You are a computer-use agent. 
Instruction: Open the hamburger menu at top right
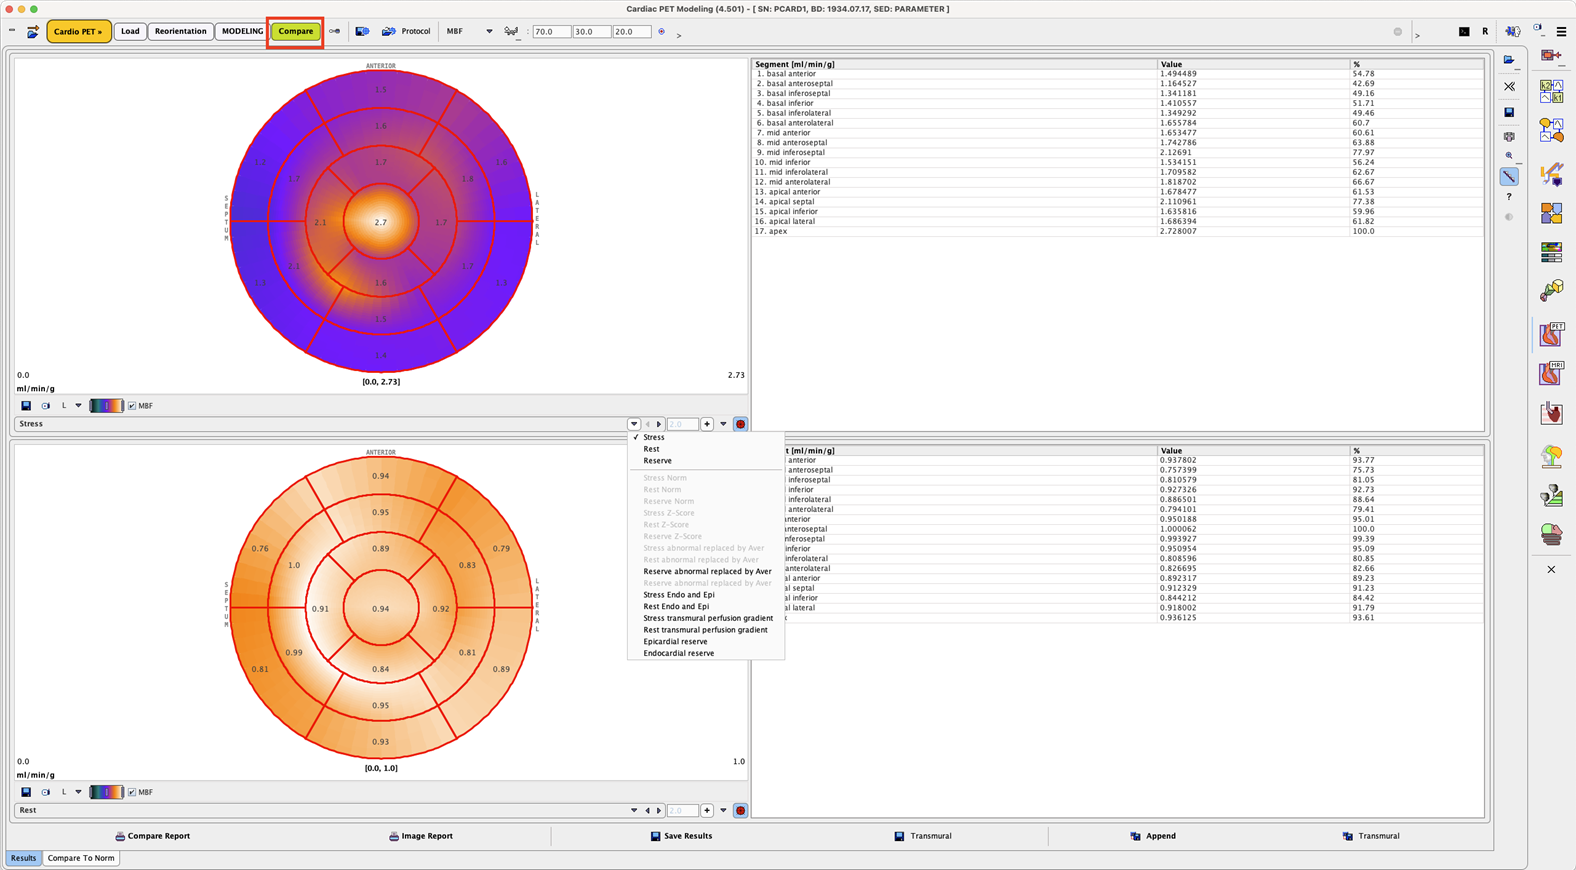[1561, 32]
